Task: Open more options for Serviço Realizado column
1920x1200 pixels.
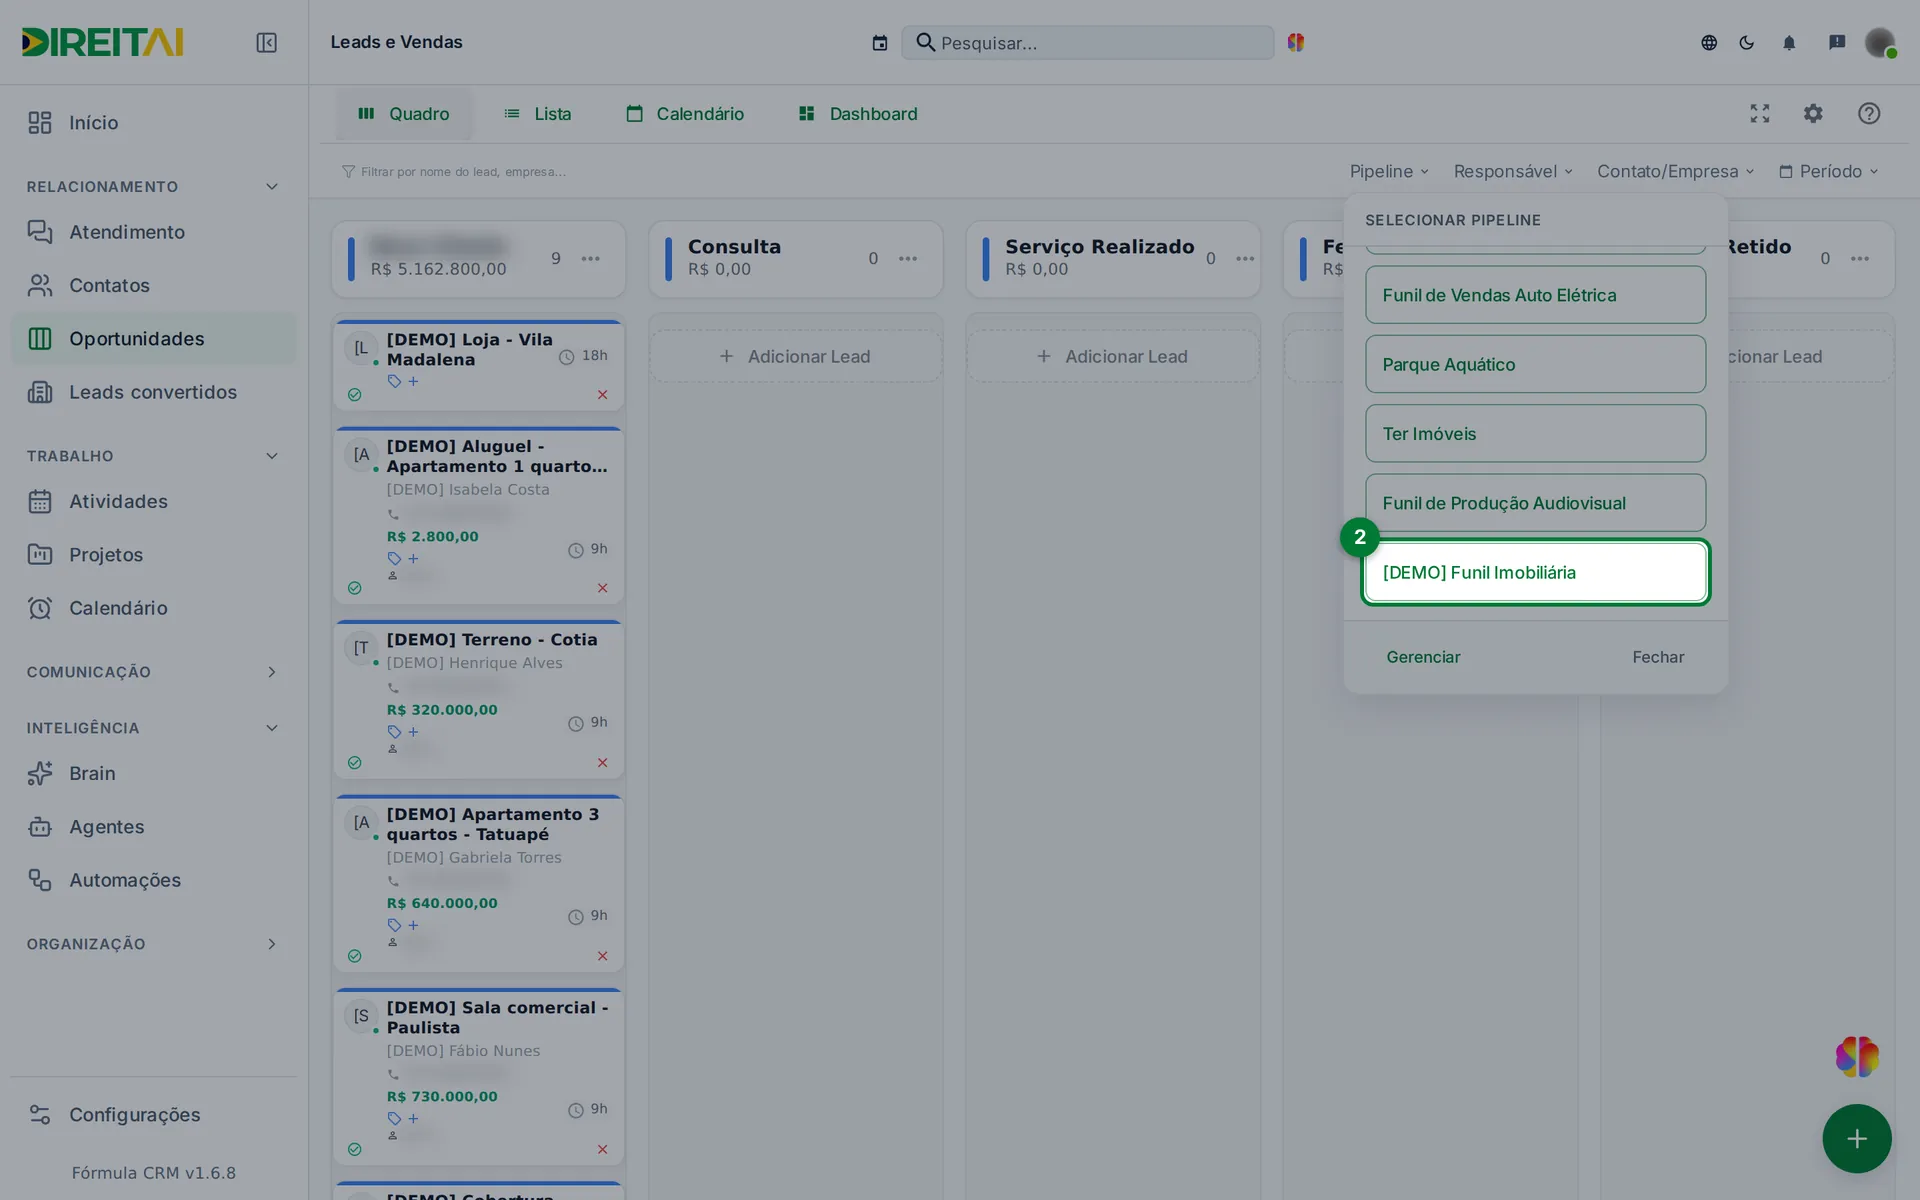Action: [1245, 259]
